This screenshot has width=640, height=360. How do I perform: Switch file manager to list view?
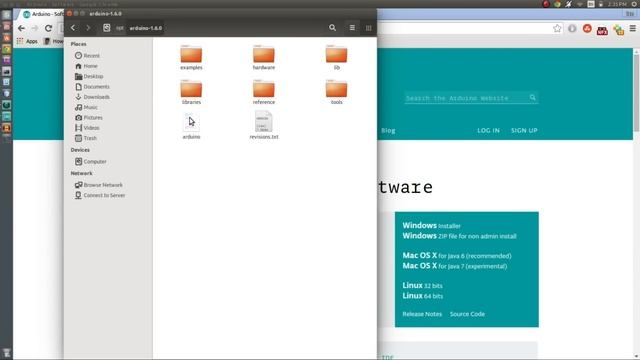[x=352, y=28]
